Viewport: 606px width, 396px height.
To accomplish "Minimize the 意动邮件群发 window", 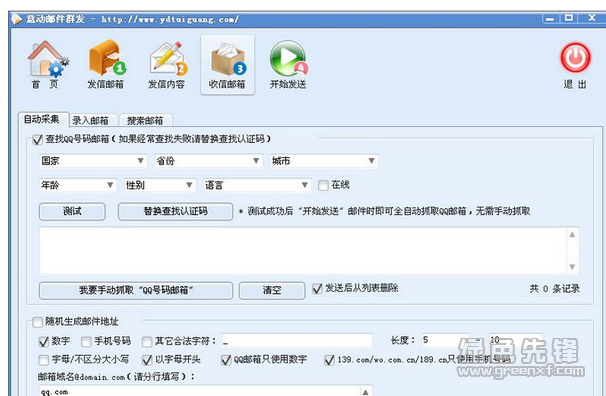I will click(x=550, y=18).
